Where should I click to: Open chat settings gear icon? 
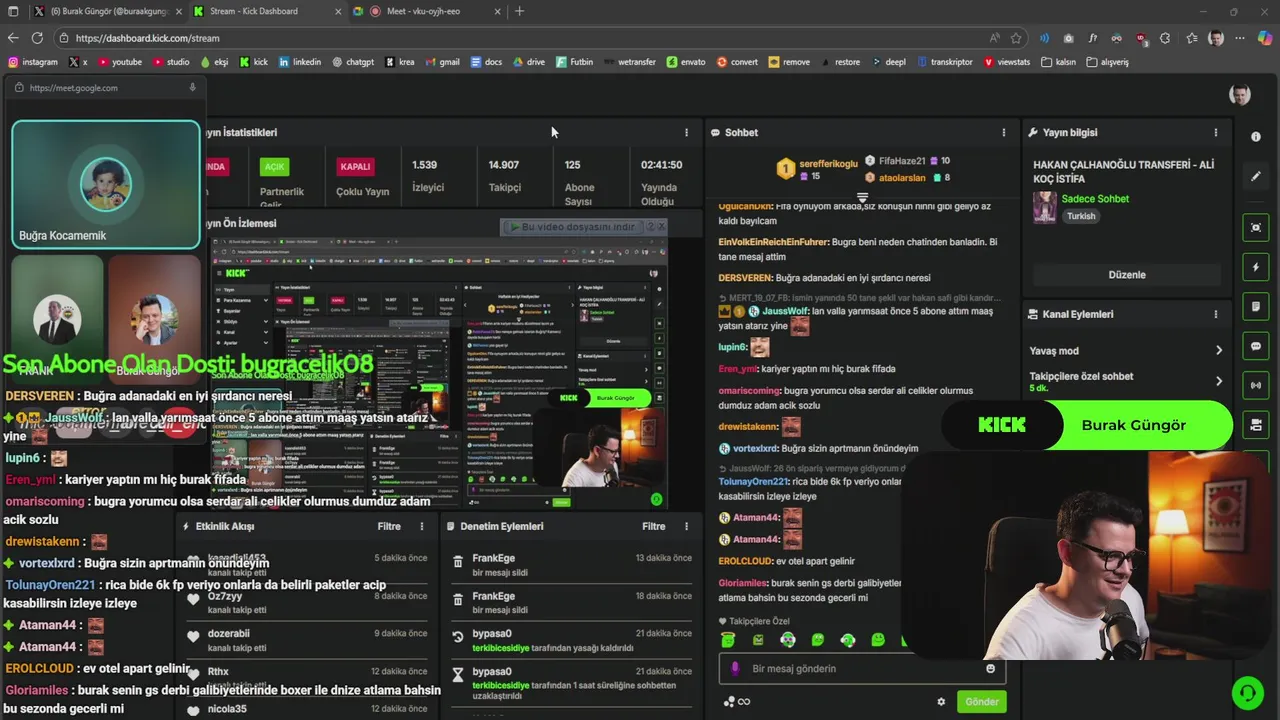pos(941,701)
